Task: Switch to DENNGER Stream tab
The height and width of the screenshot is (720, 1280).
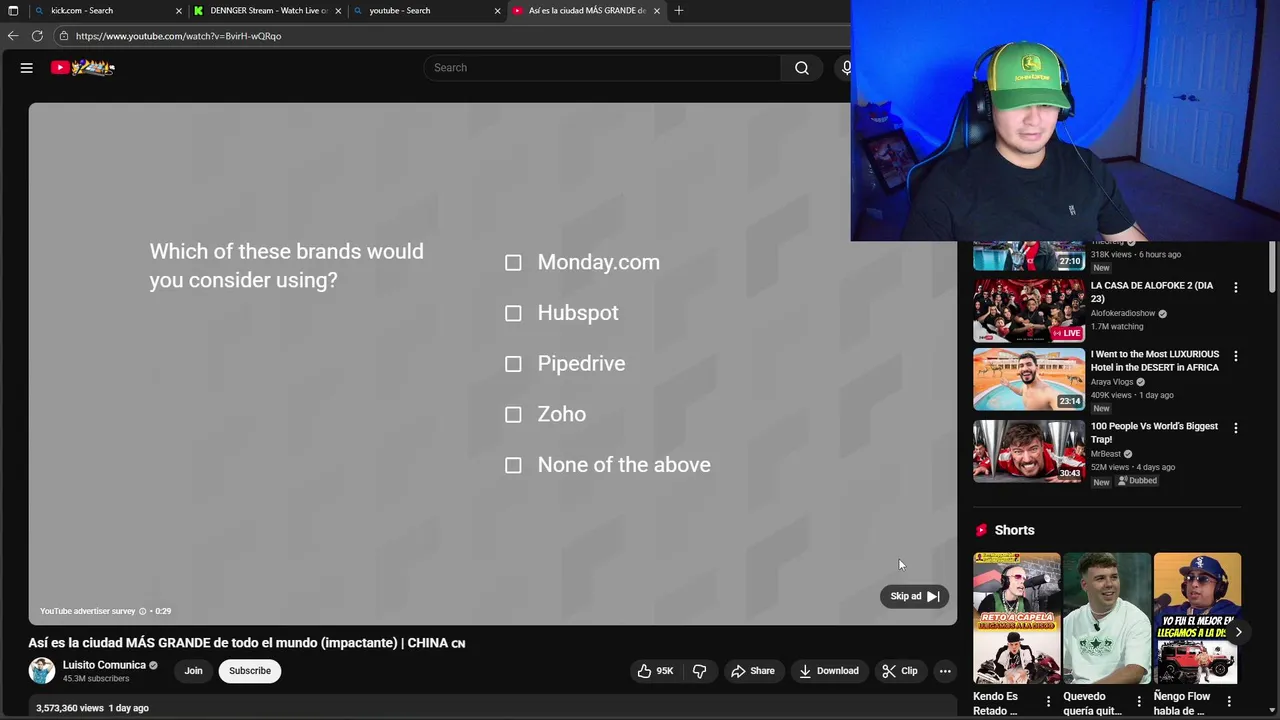Action: (268, 11)
